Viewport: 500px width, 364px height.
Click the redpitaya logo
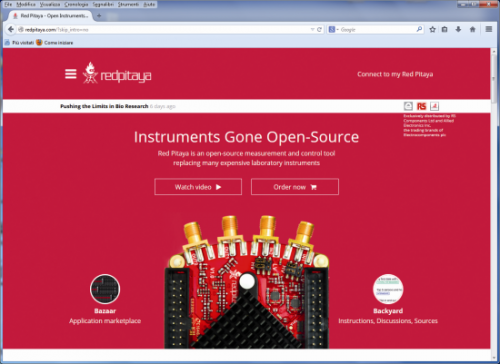[x=117, y=73]
